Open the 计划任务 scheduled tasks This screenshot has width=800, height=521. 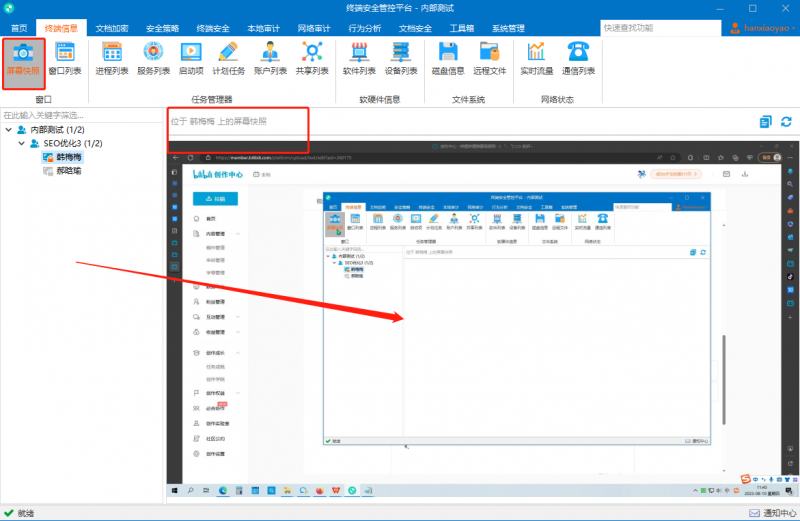[x=228, y=59]
